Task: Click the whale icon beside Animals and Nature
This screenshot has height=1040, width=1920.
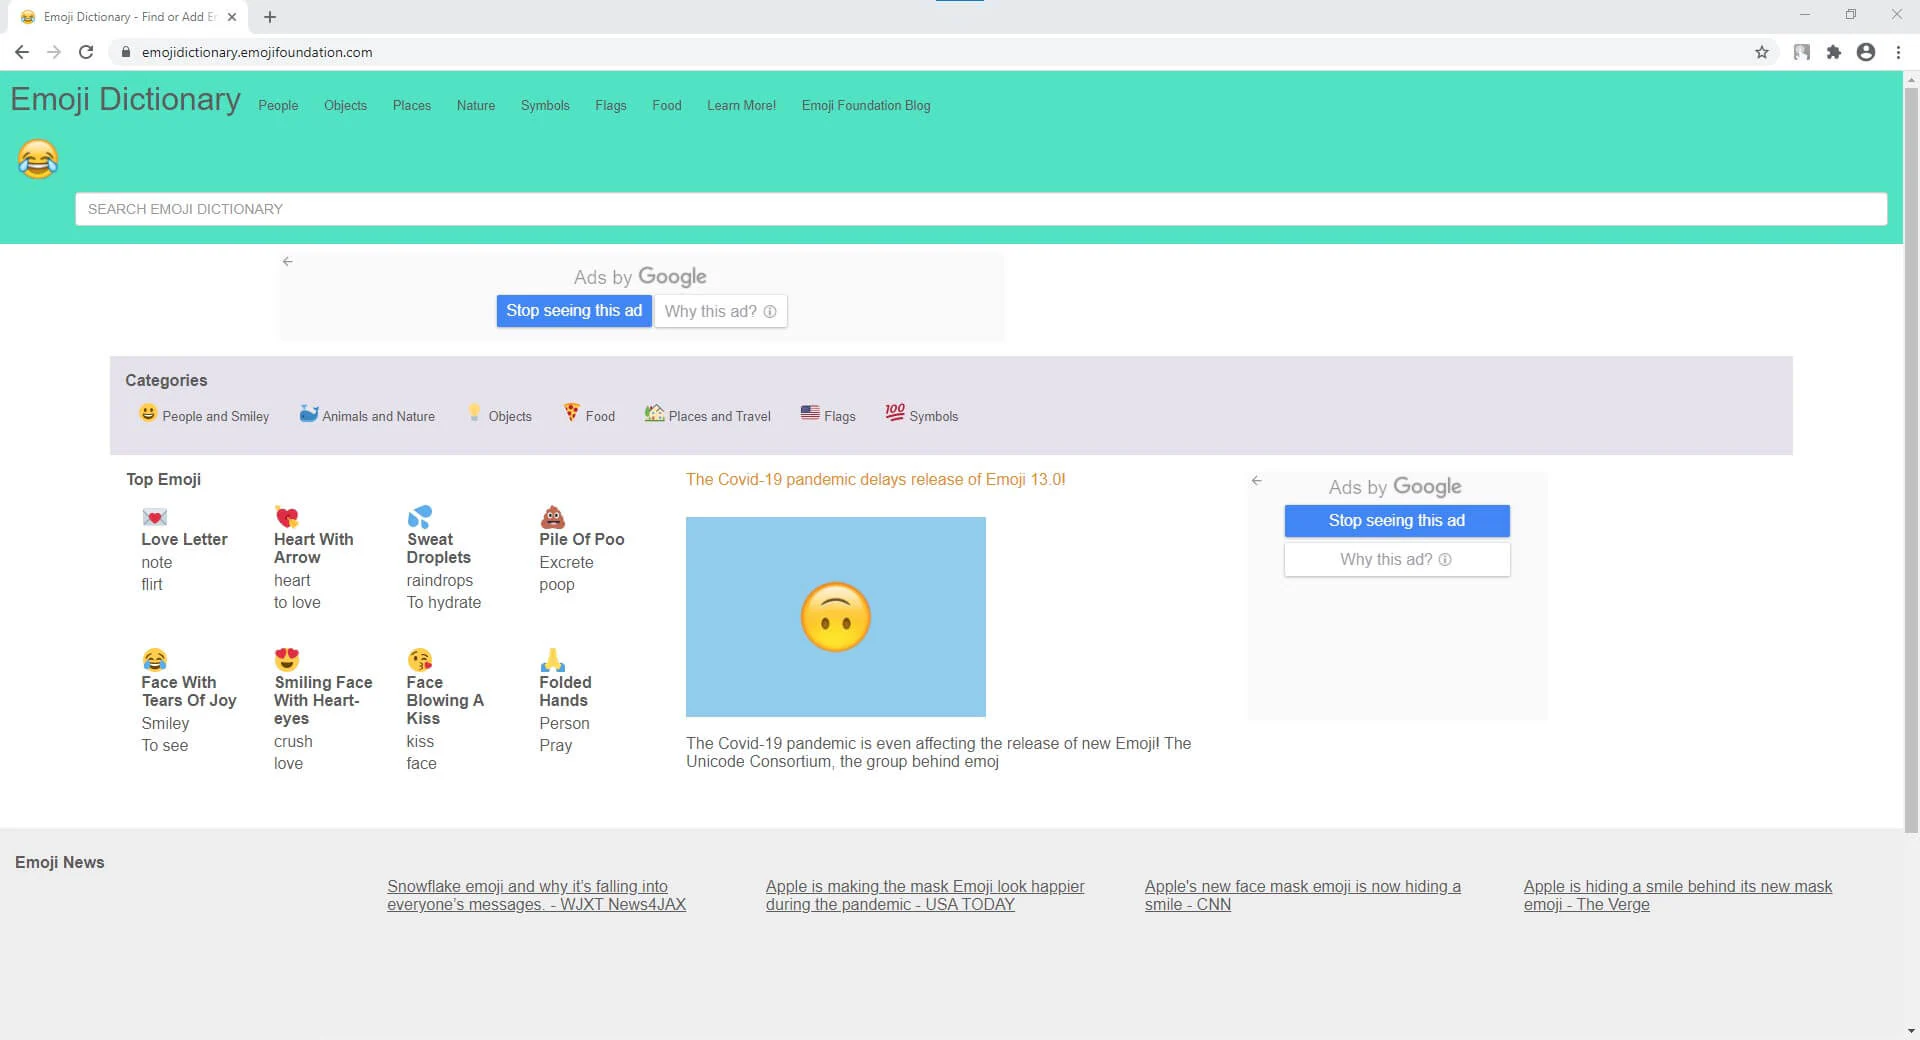Action: coord(309,413)
